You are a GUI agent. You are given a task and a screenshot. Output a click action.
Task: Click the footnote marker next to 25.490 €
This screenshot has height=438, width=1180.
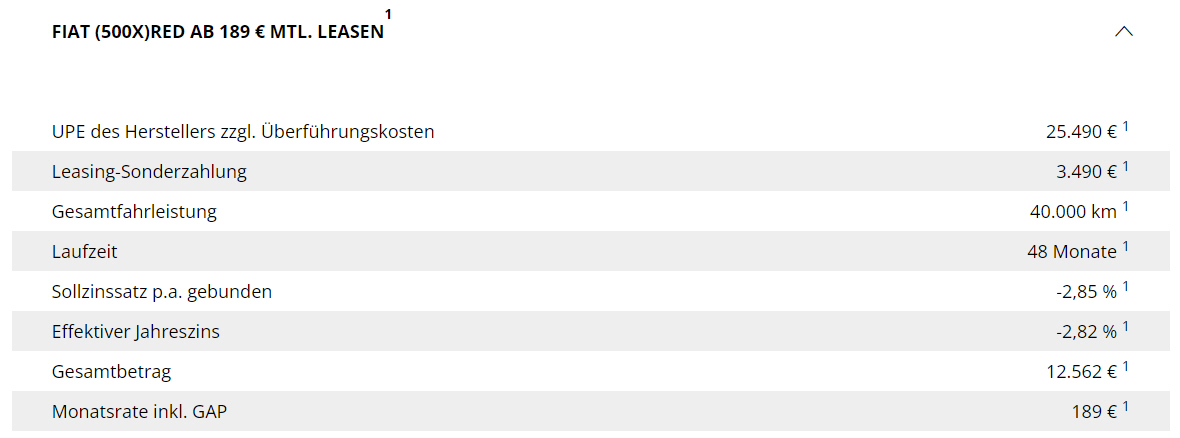point(1126,127)
